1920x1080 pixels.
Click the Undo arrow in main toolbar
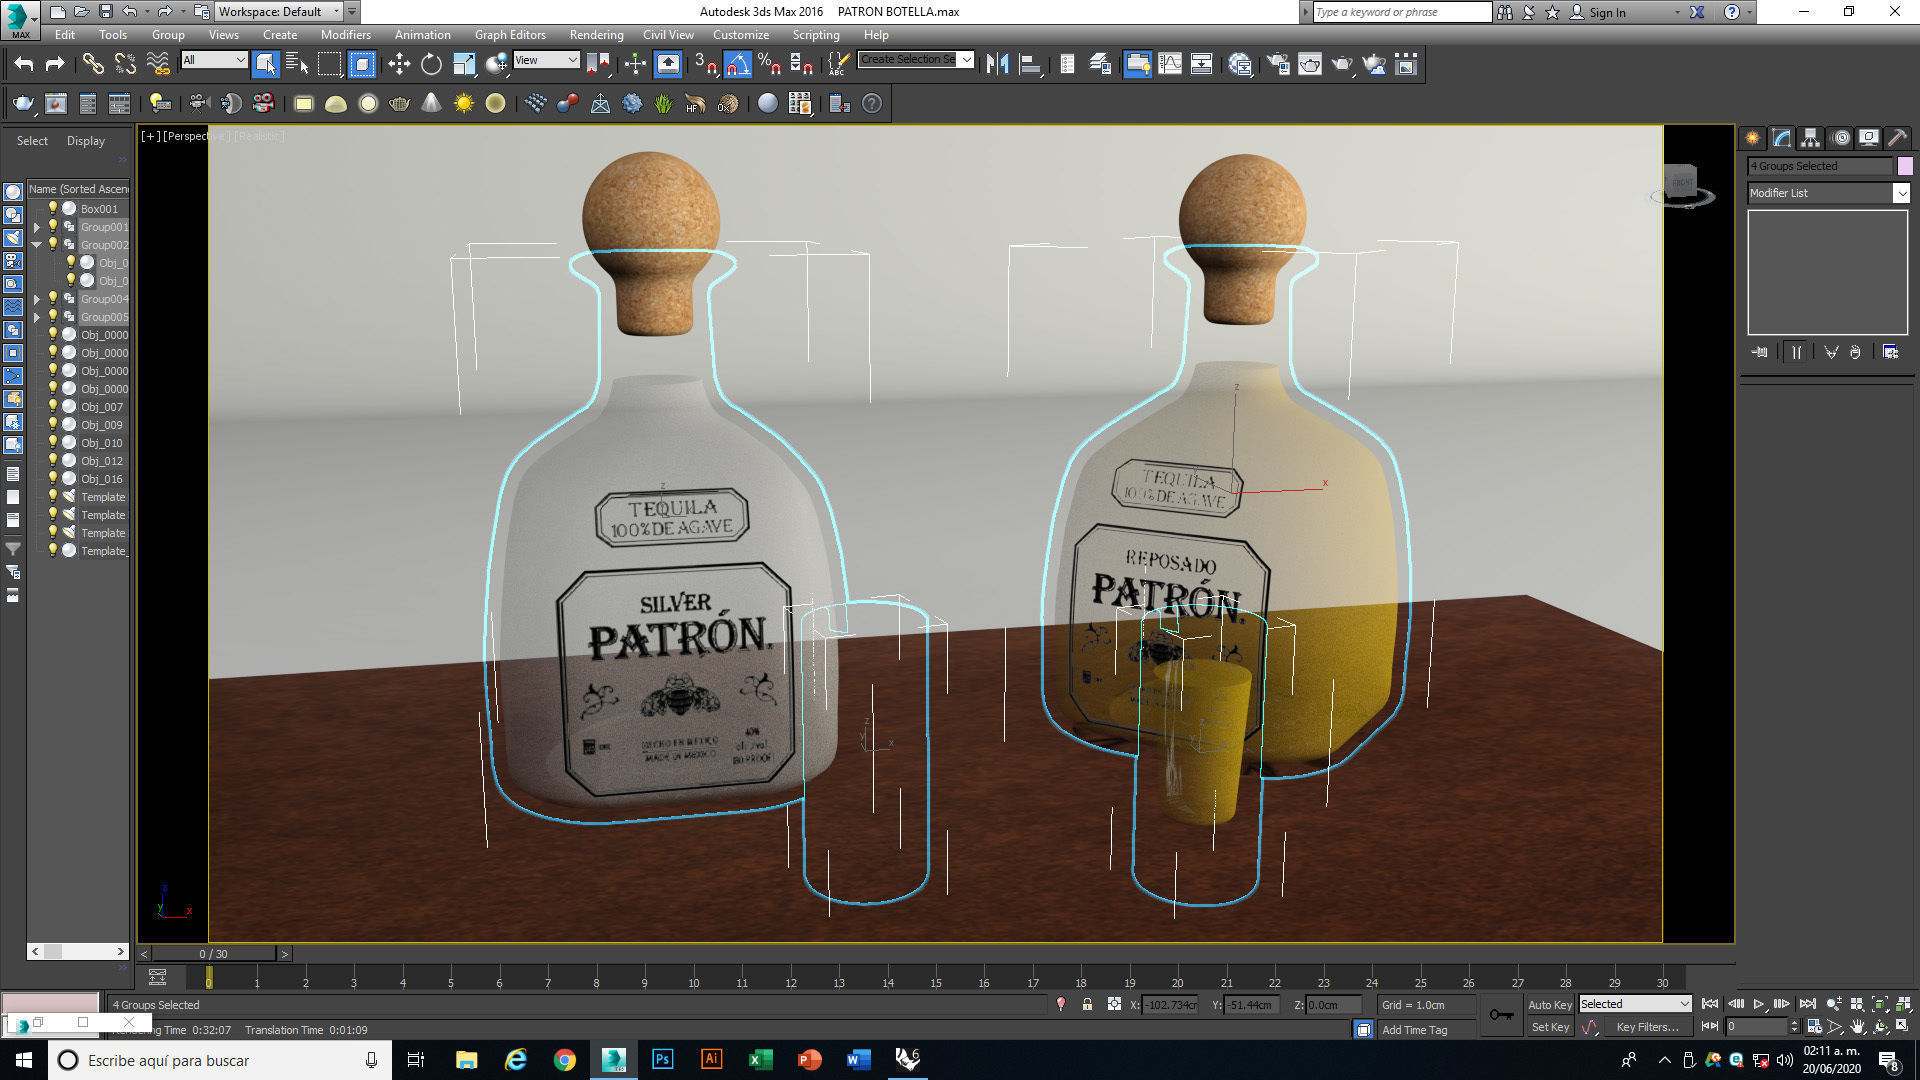tap(23, 65)
